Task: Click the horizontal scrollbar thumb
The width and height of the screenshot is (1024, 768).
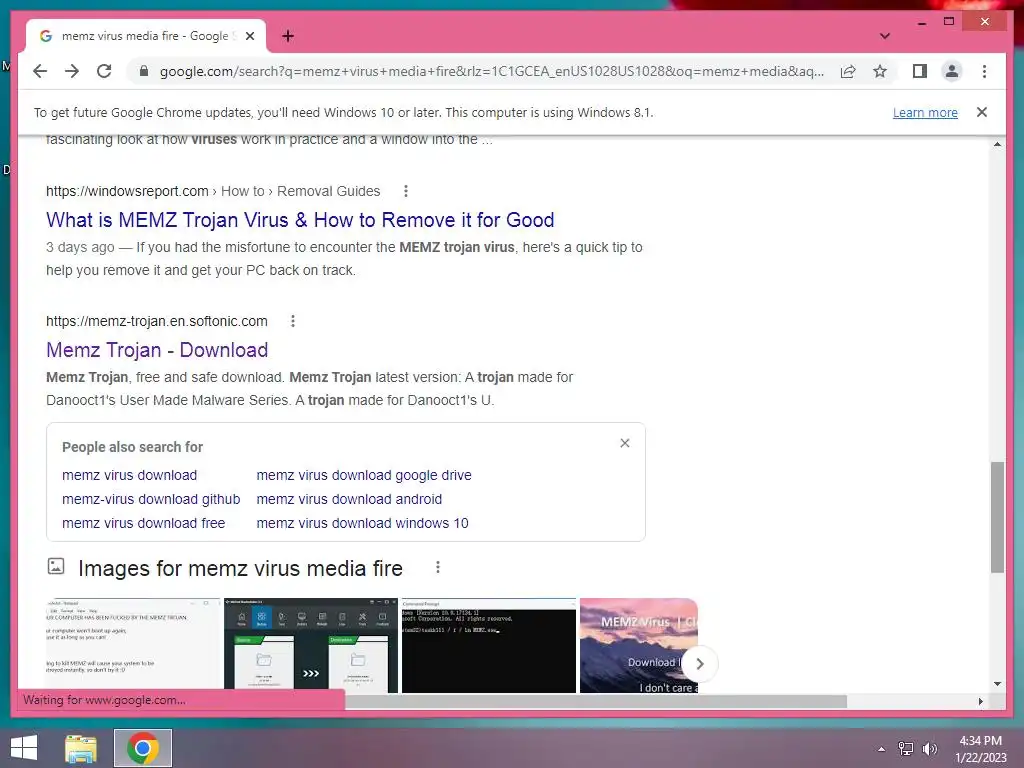Action: pos(596,701)
